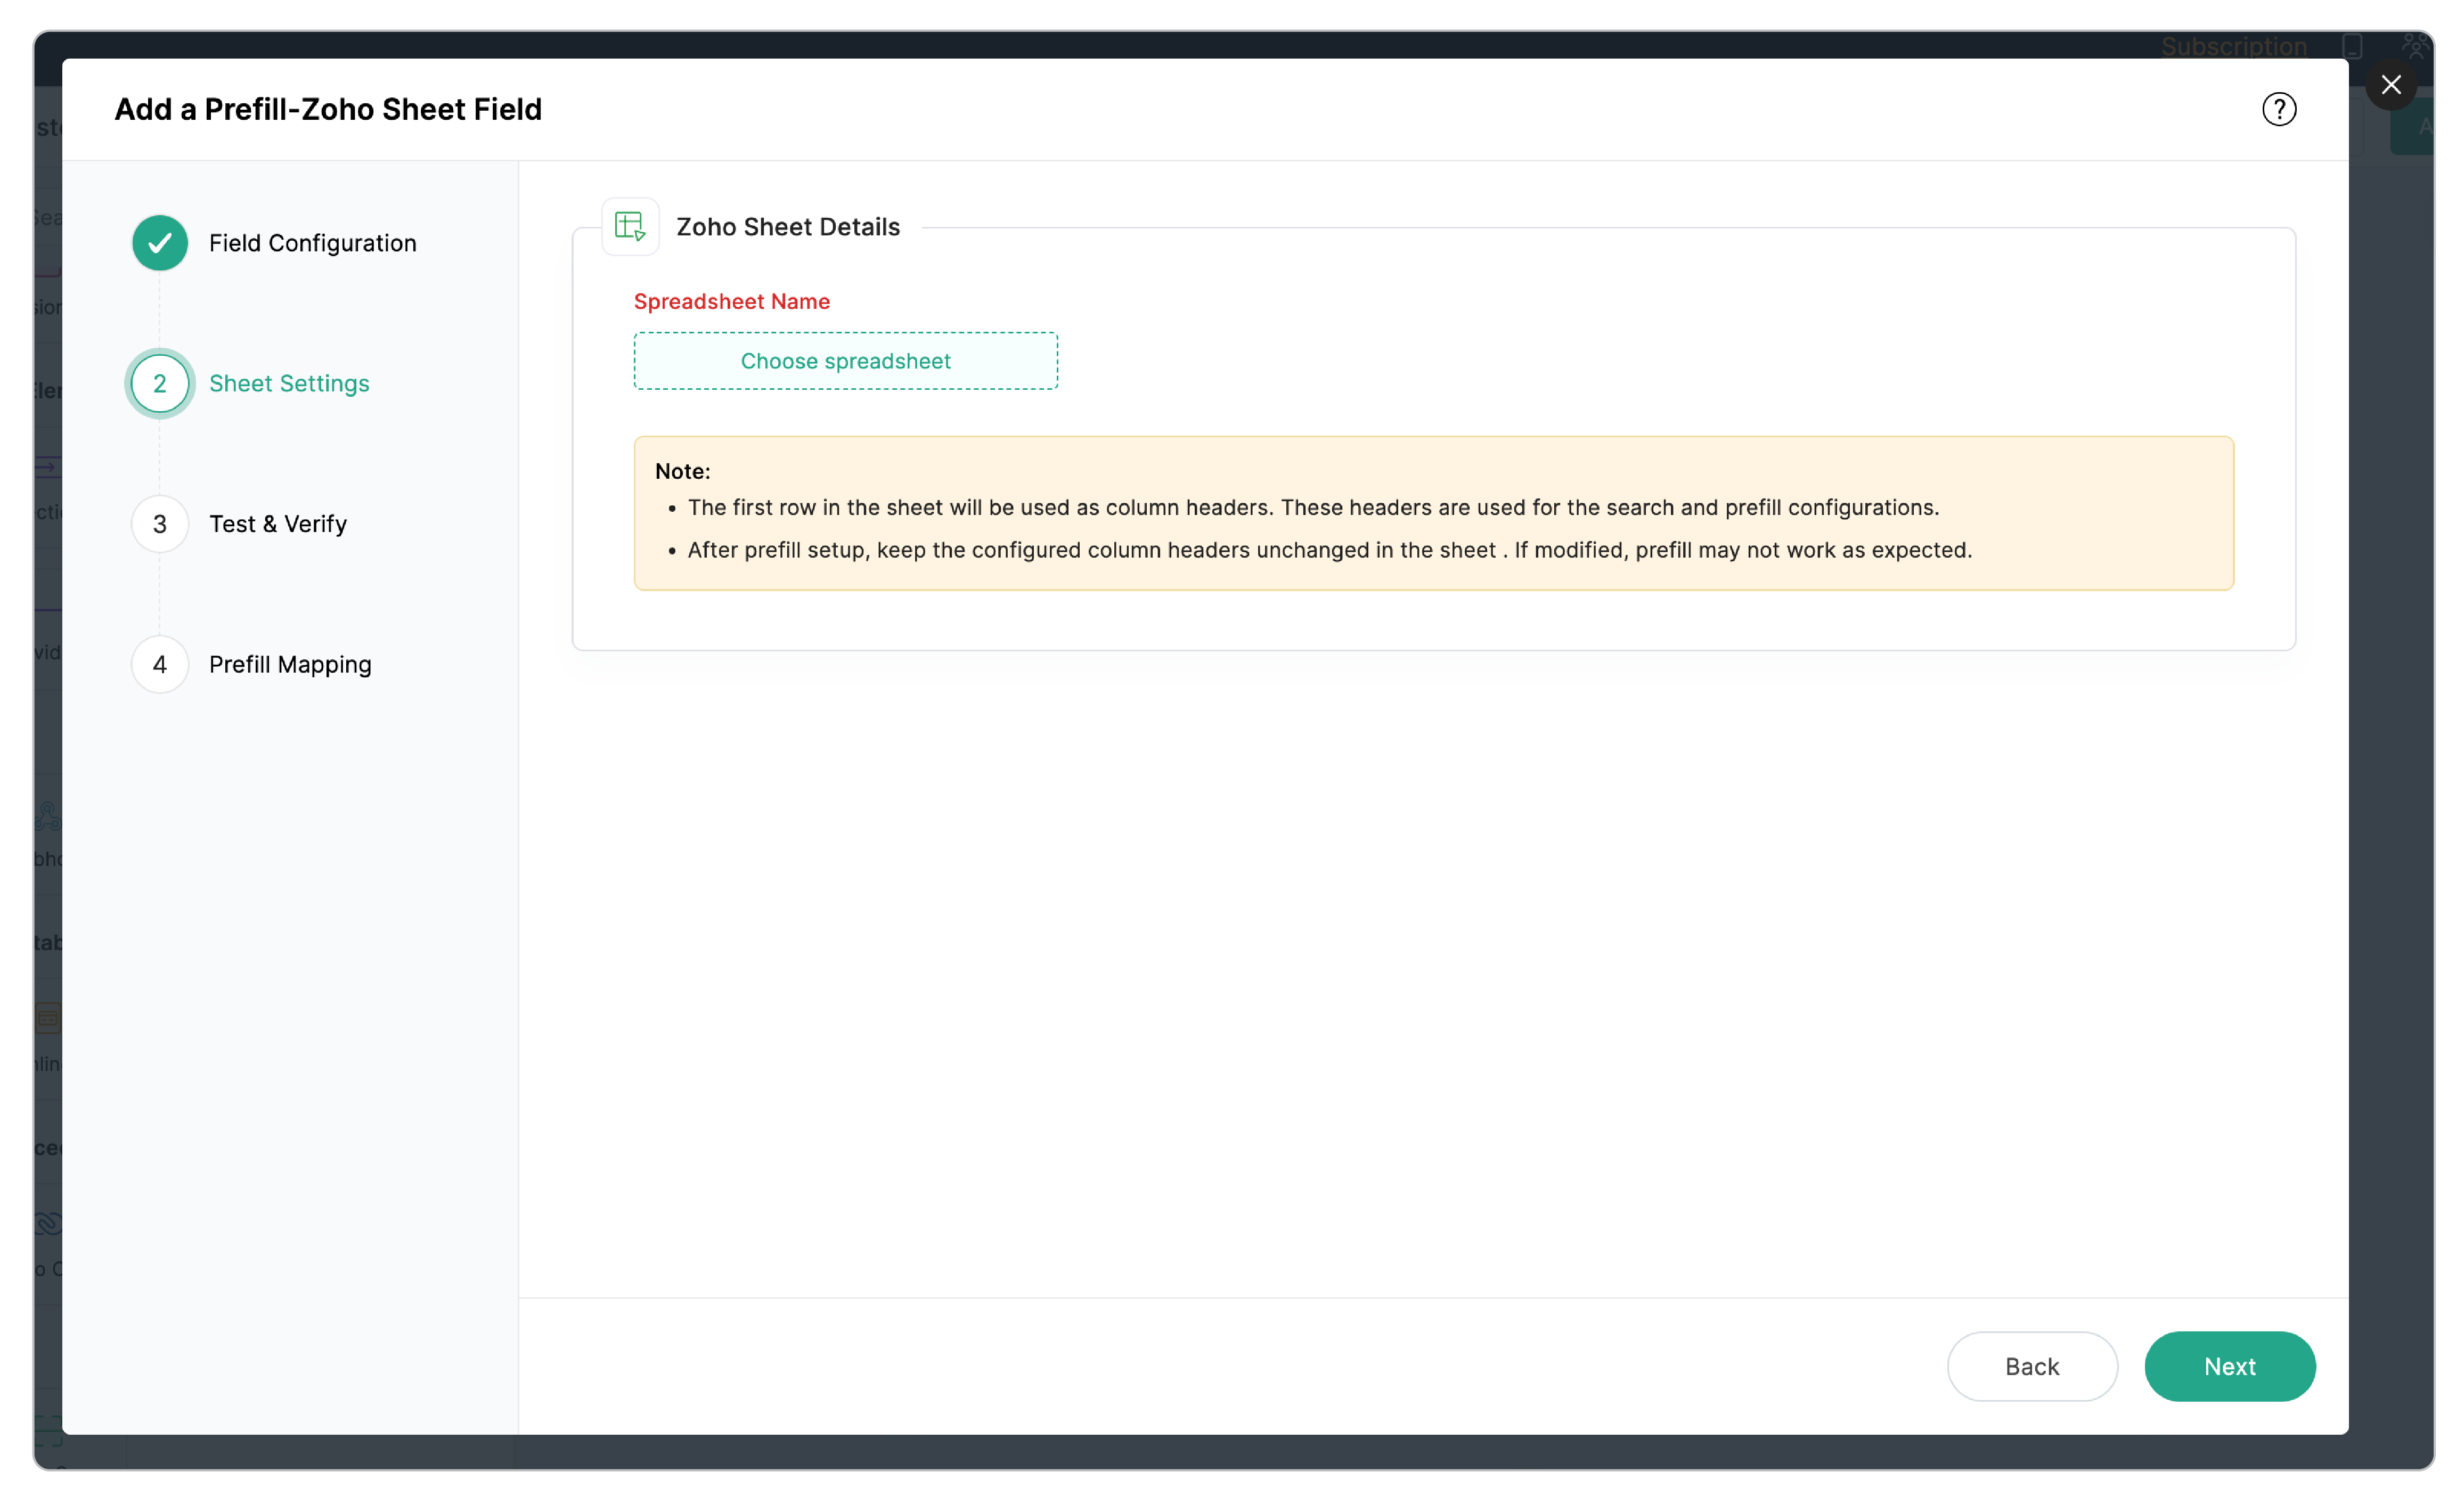This screenshot has width=2464, height=1505.
Task: Click the note about keeping headers unchanged
Action: tap(1330, 550)
